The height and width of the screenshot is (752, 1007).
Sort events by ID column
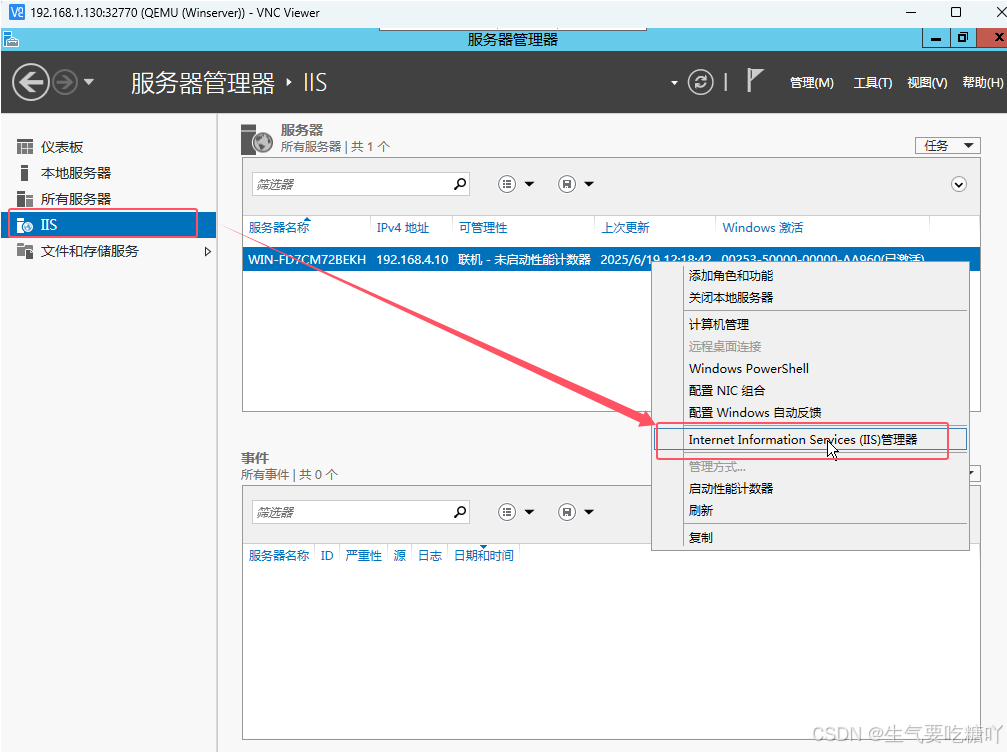[327, 555]
